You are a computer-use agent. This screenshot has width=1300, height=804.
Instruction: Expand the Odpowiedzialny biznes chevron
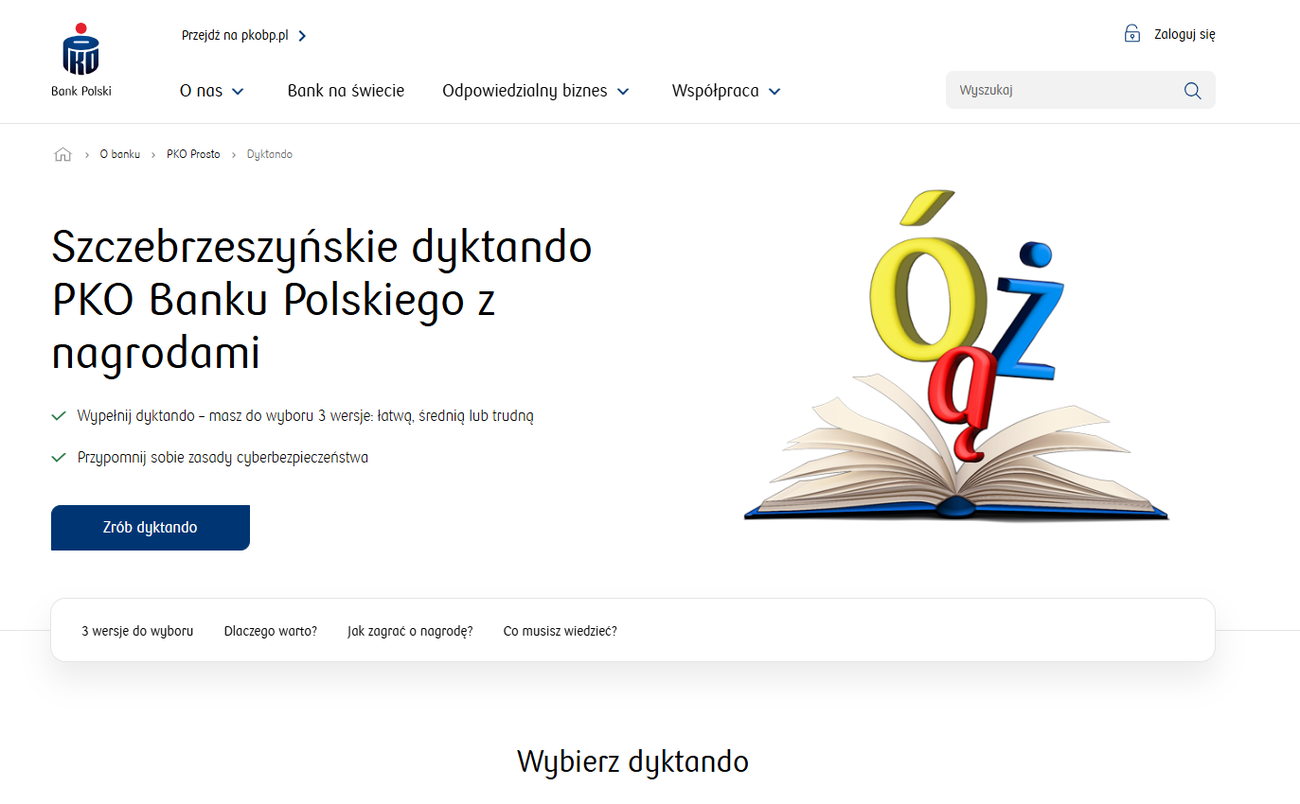623,91
